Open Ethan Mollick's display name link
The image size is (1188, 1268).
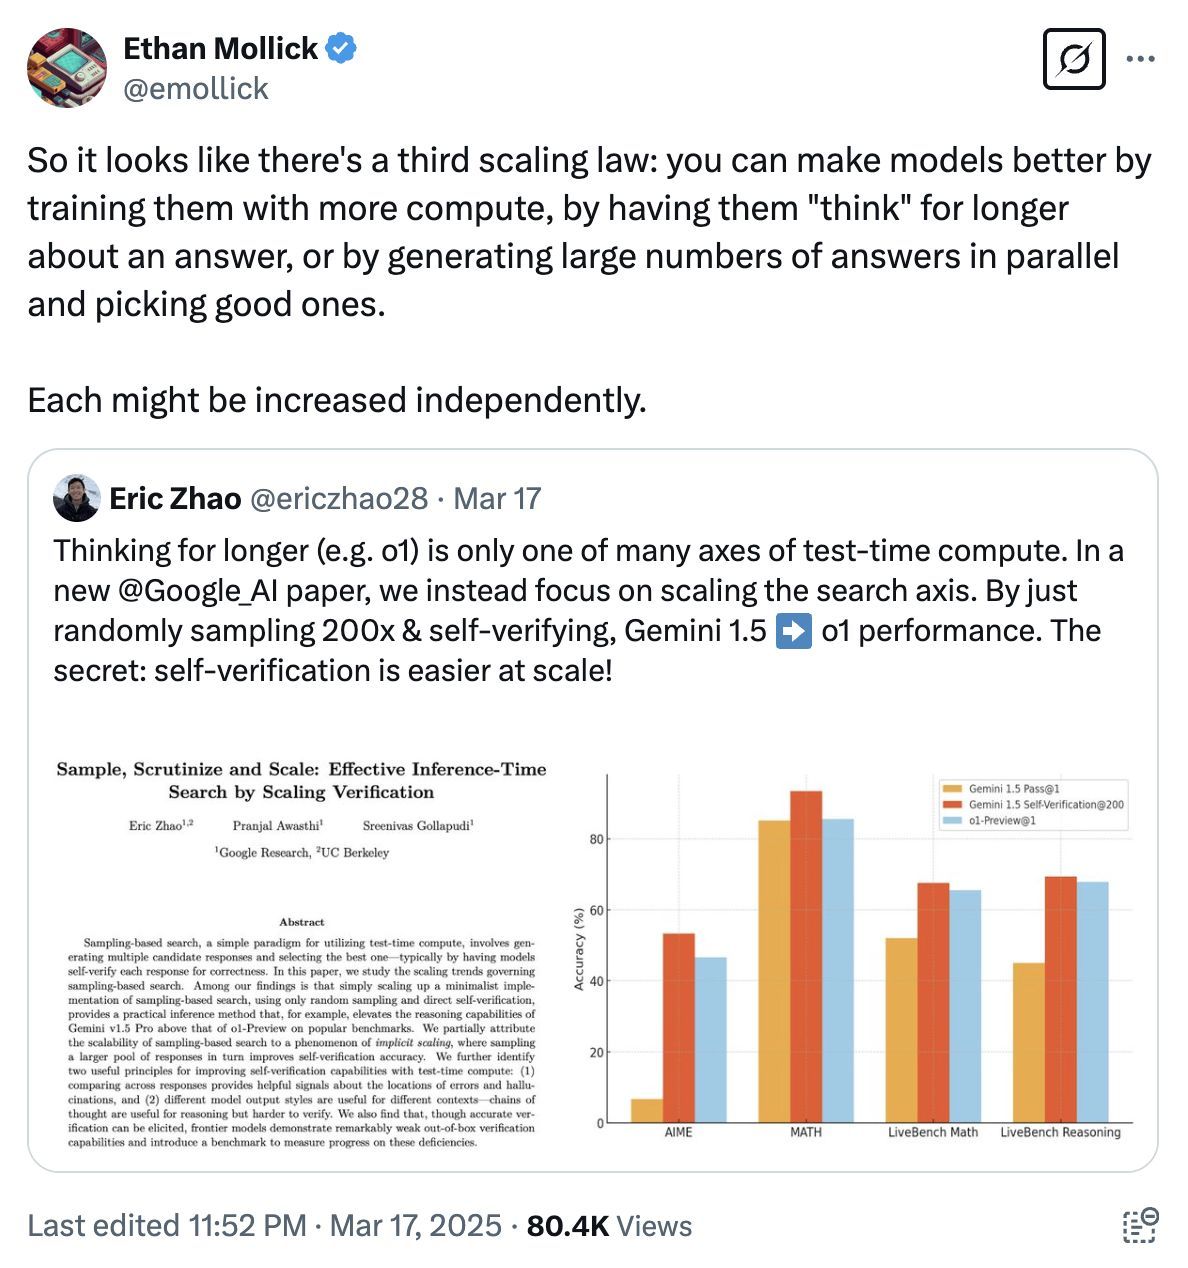pyautogui.click(x=220, y=48)
